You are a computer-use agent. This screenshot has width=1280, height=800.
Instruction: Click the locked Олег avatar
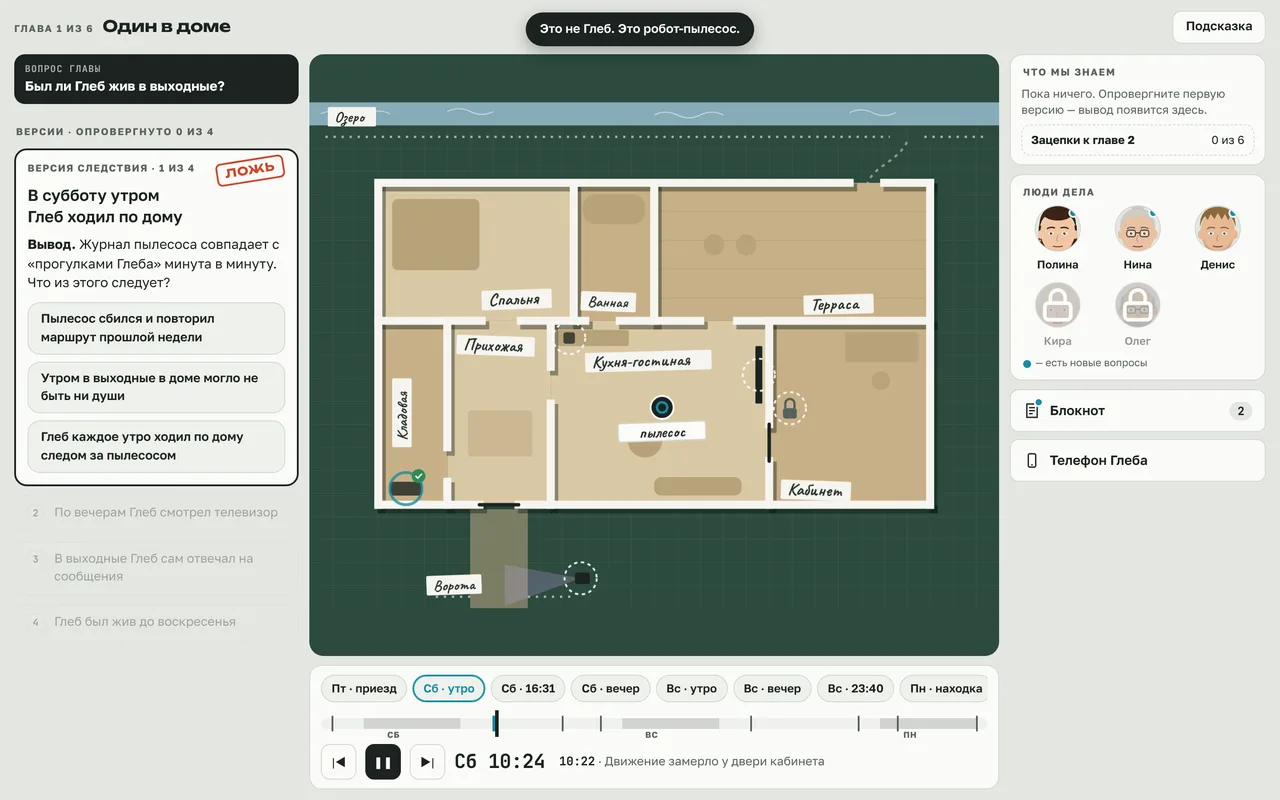[1137, 305]
